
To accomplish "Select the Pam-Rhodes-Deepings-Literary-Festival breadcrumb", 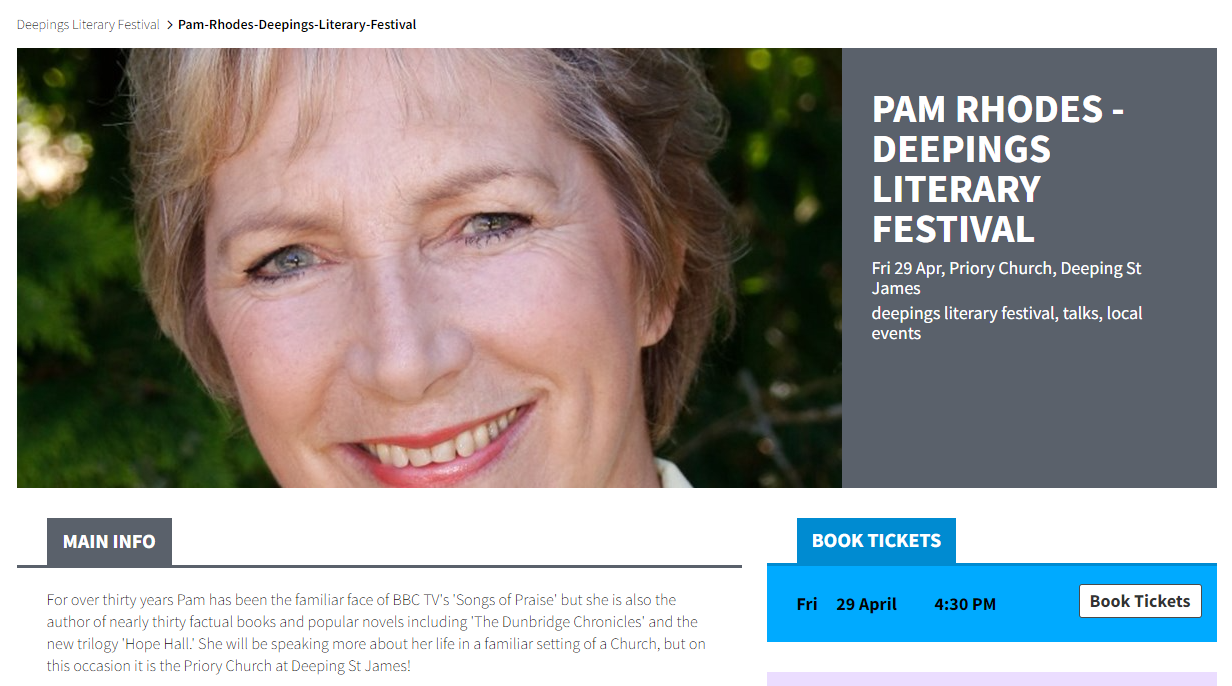I will tap(297, 24).
